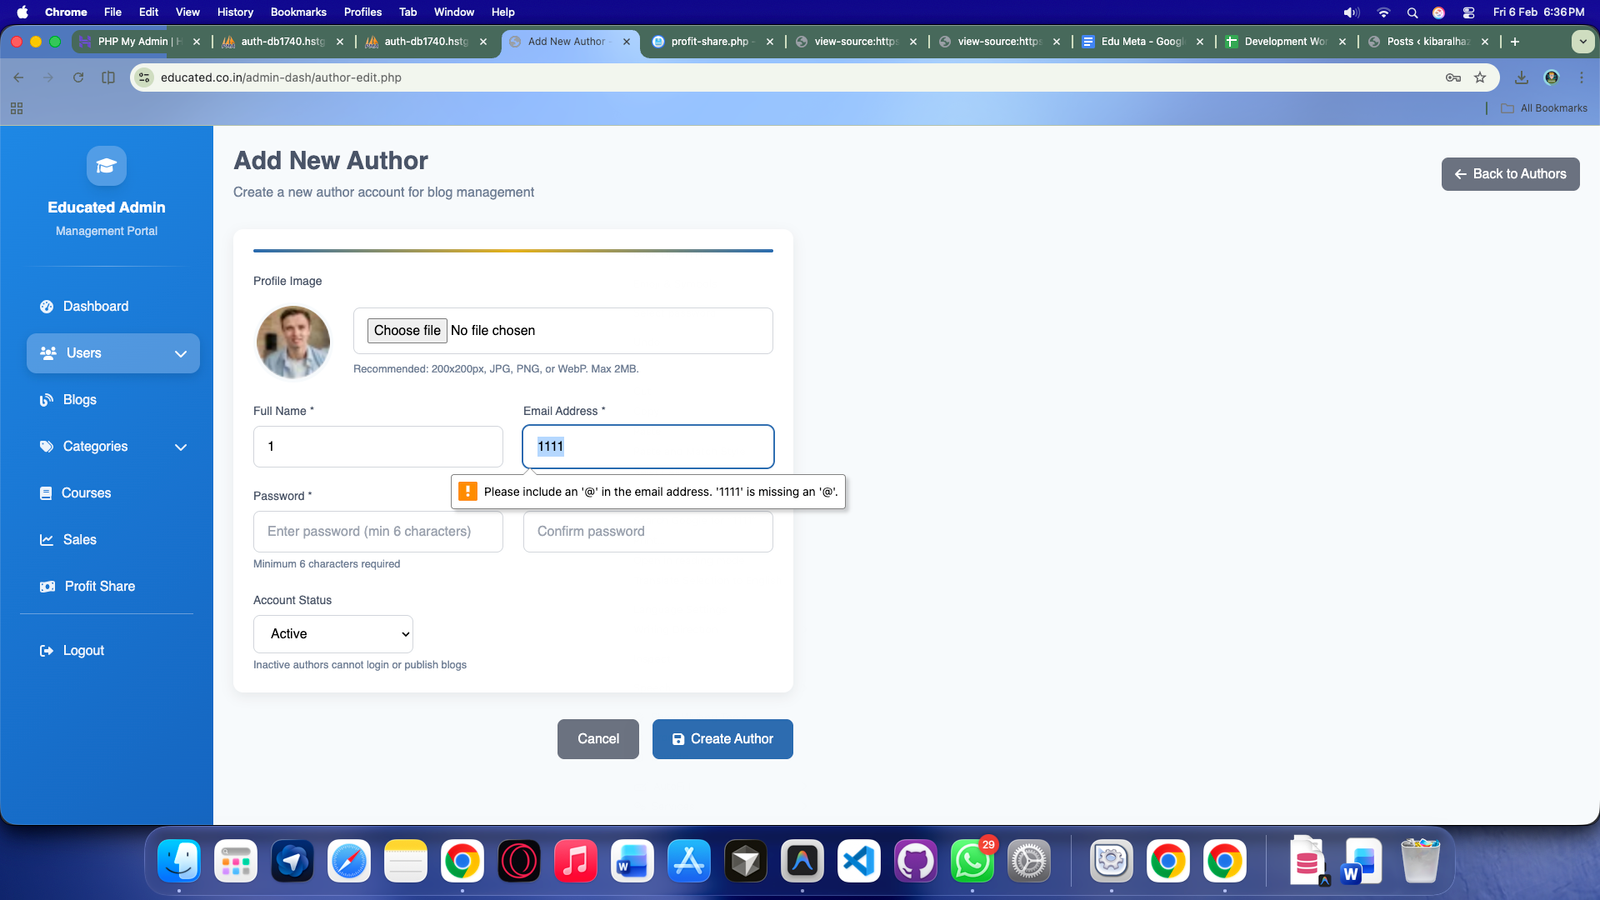Open the Account Status dropdown
1600x900 pixels.
pos(333,634)
